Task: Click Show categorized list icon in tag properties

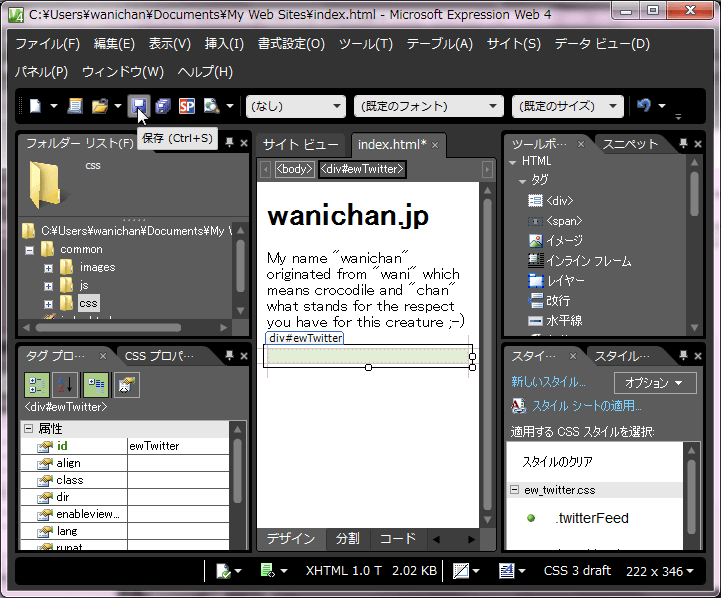Action: pos(37,384)
